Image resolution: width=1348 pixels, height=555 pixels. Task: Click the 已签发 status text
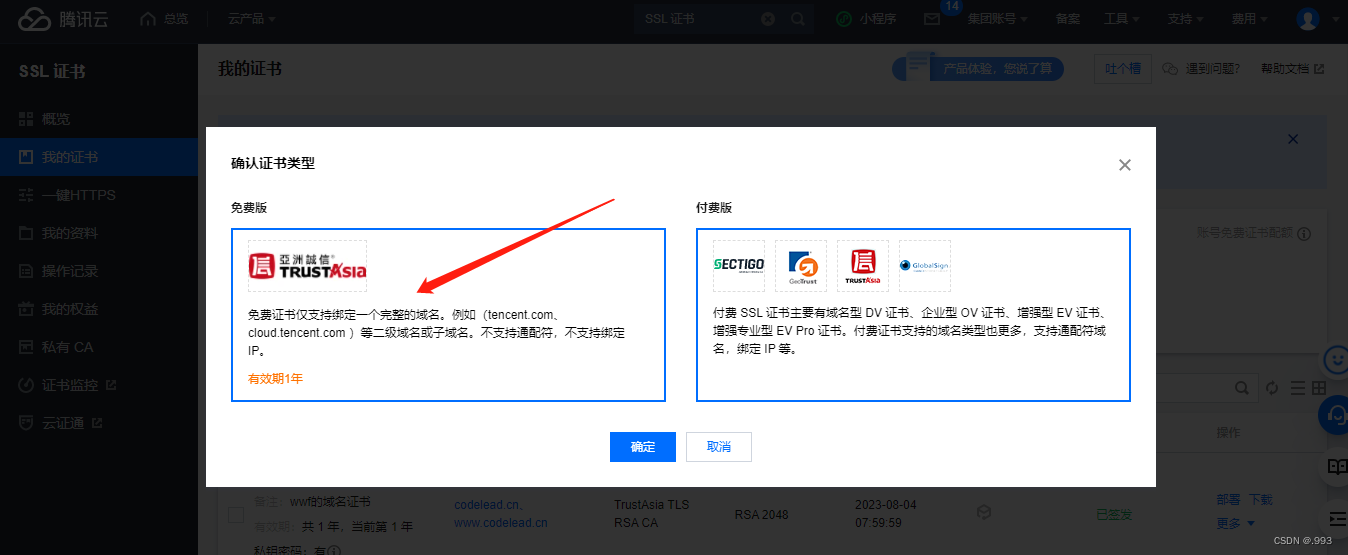coord(1114,514)
